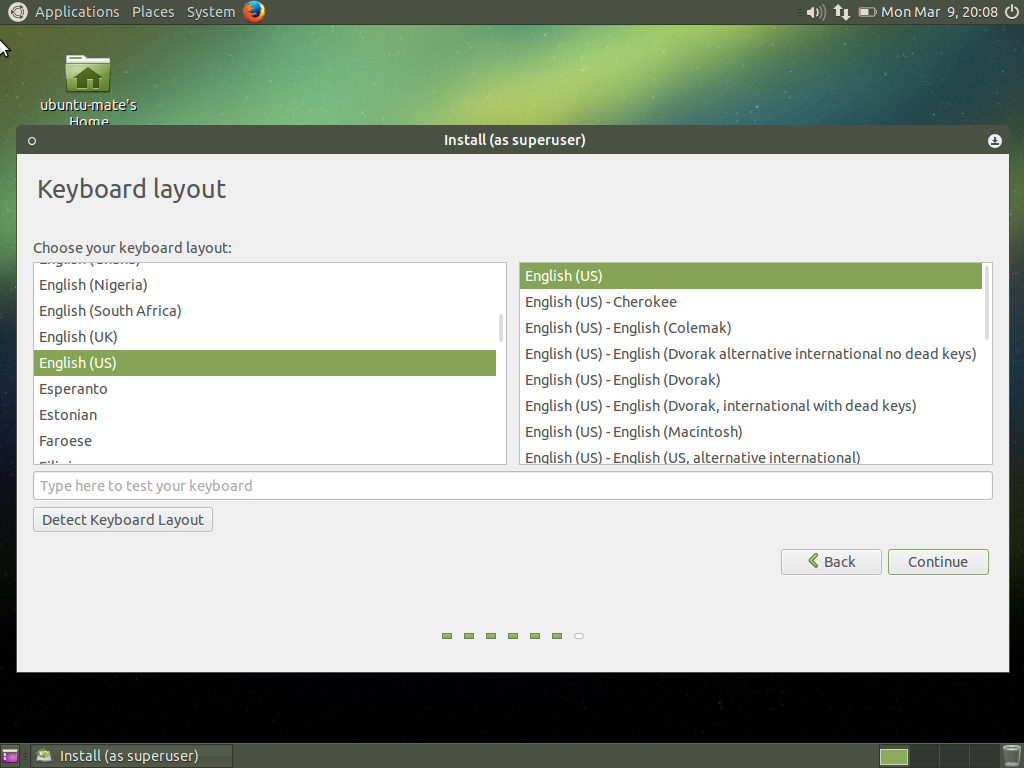Focus the keyboard test input field
The width and height of the screenshot is (1024, 768).
click(513, 486)
